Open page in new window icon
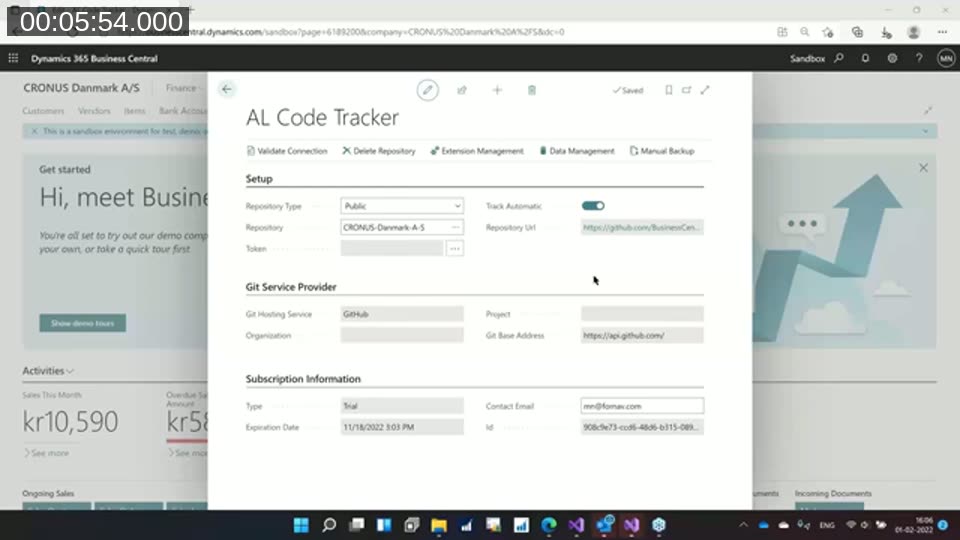The height and width of the screenshot is (540, 960). [x=686, y=90]
